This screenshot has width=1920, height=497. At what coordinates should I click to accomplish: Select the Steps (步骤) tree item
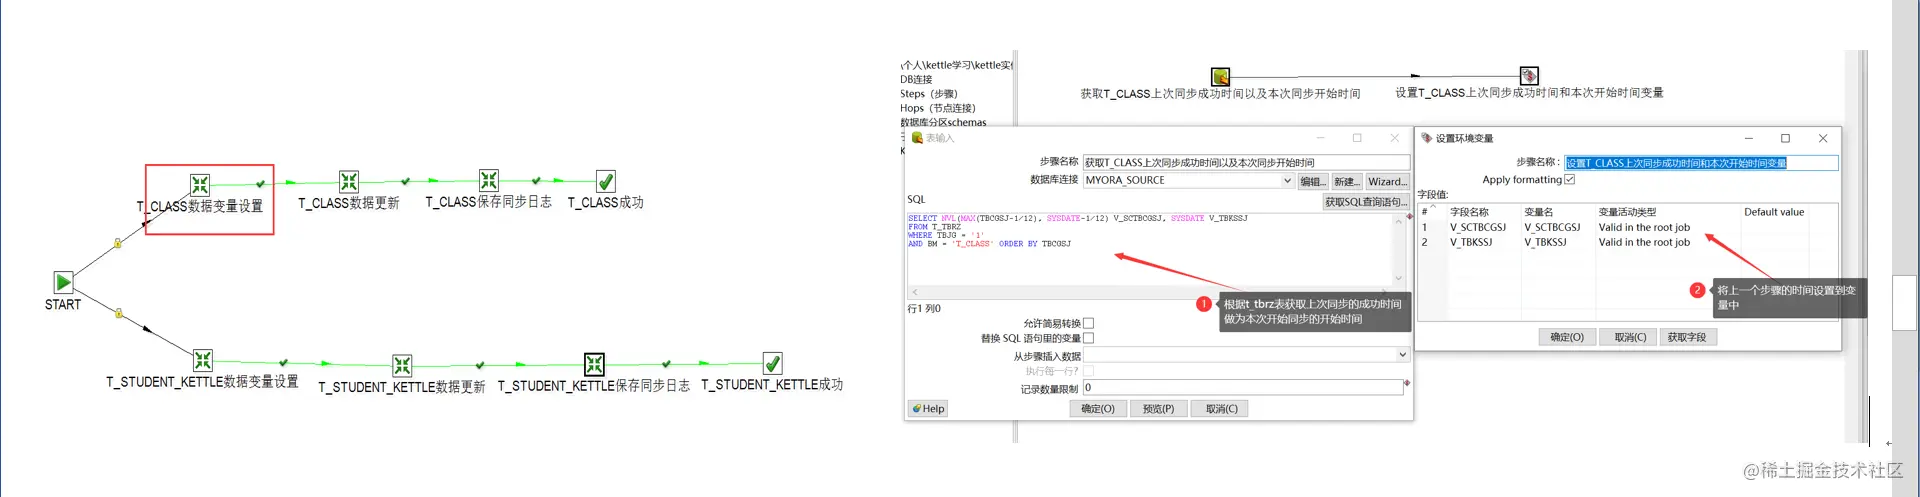(x=929, y=94)
